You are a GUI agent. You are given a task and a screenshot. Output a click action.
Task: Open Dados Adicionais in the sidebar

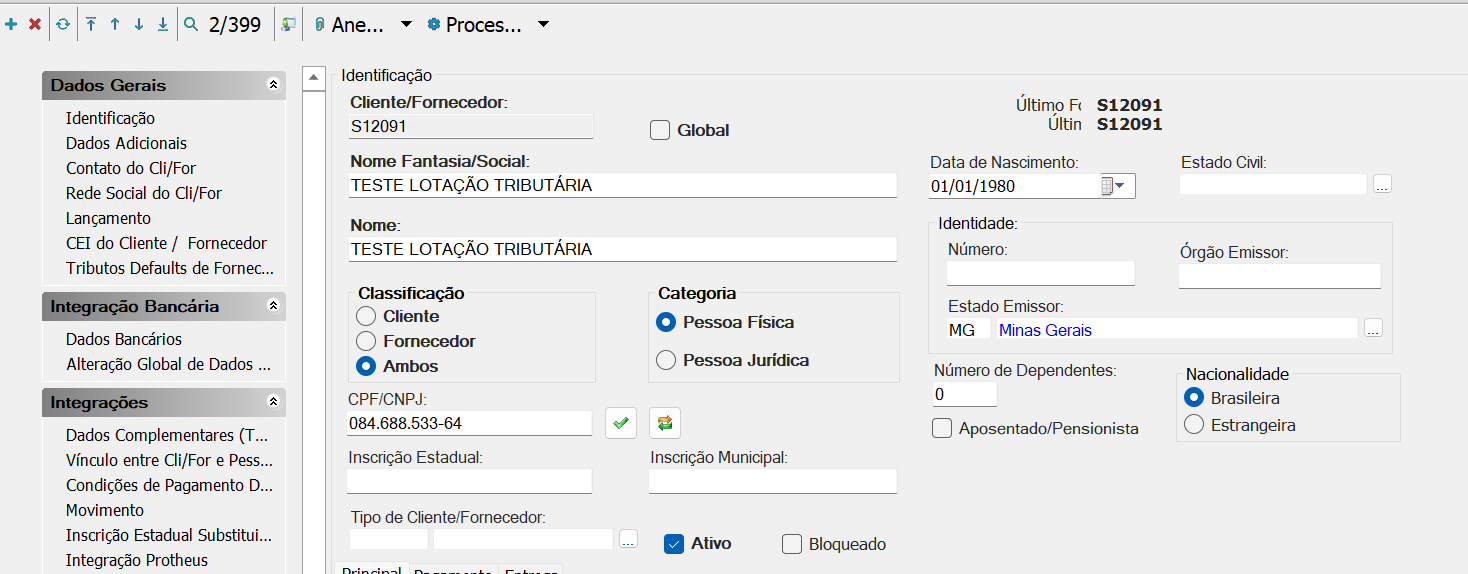click(x=126, y=143)
